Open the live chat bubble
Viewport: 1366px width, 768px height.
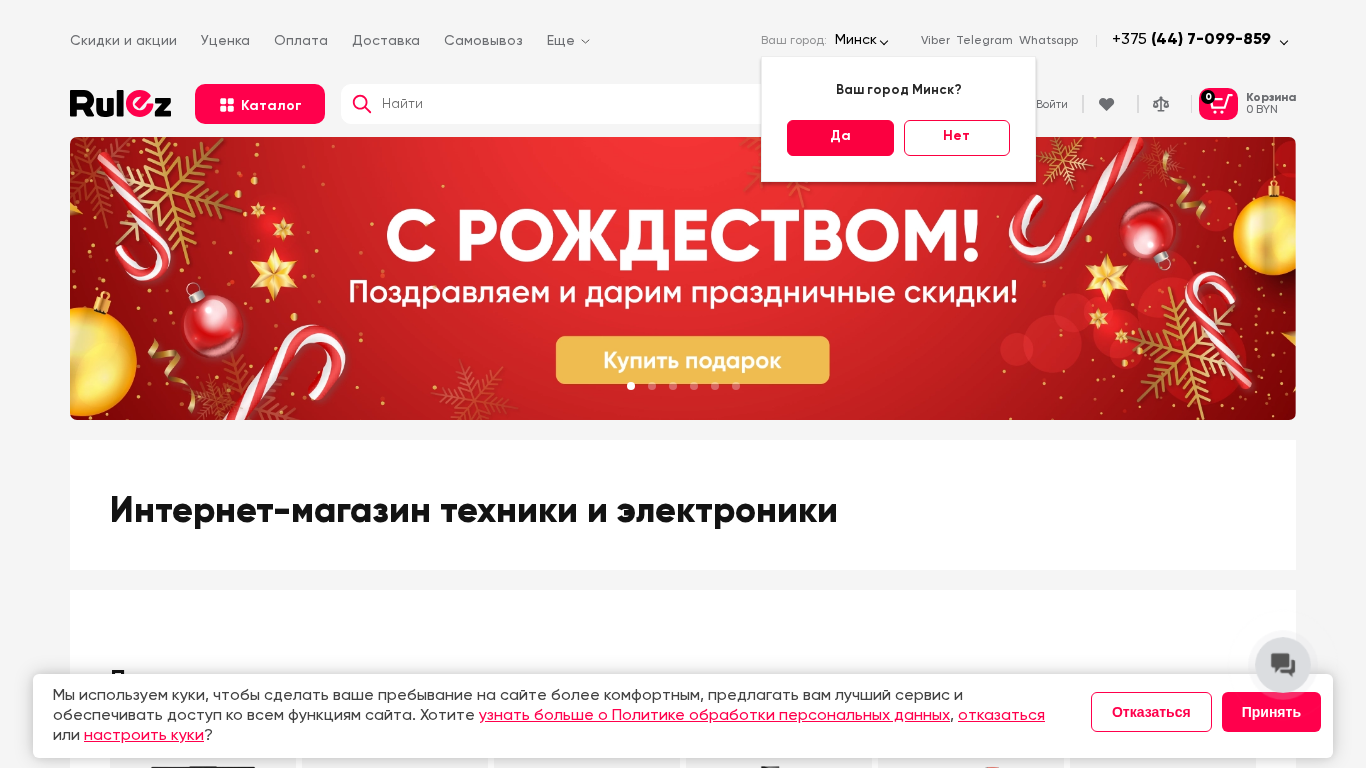click(x=1283, y=665)
